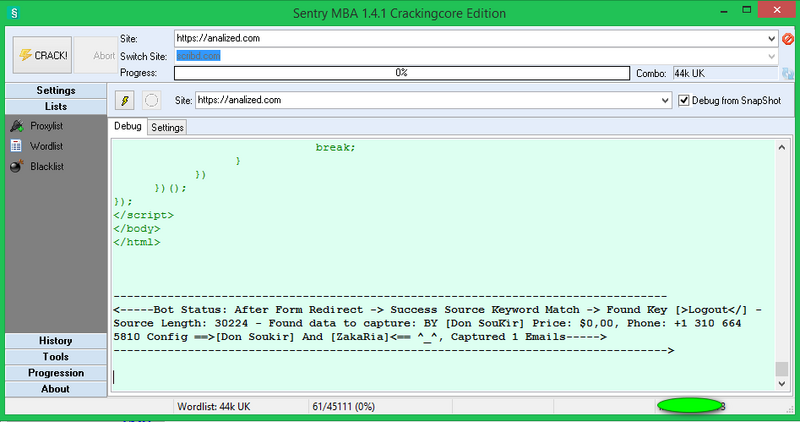
Task: Maximize the Sentry MBA window
Action: pos(746,10)
